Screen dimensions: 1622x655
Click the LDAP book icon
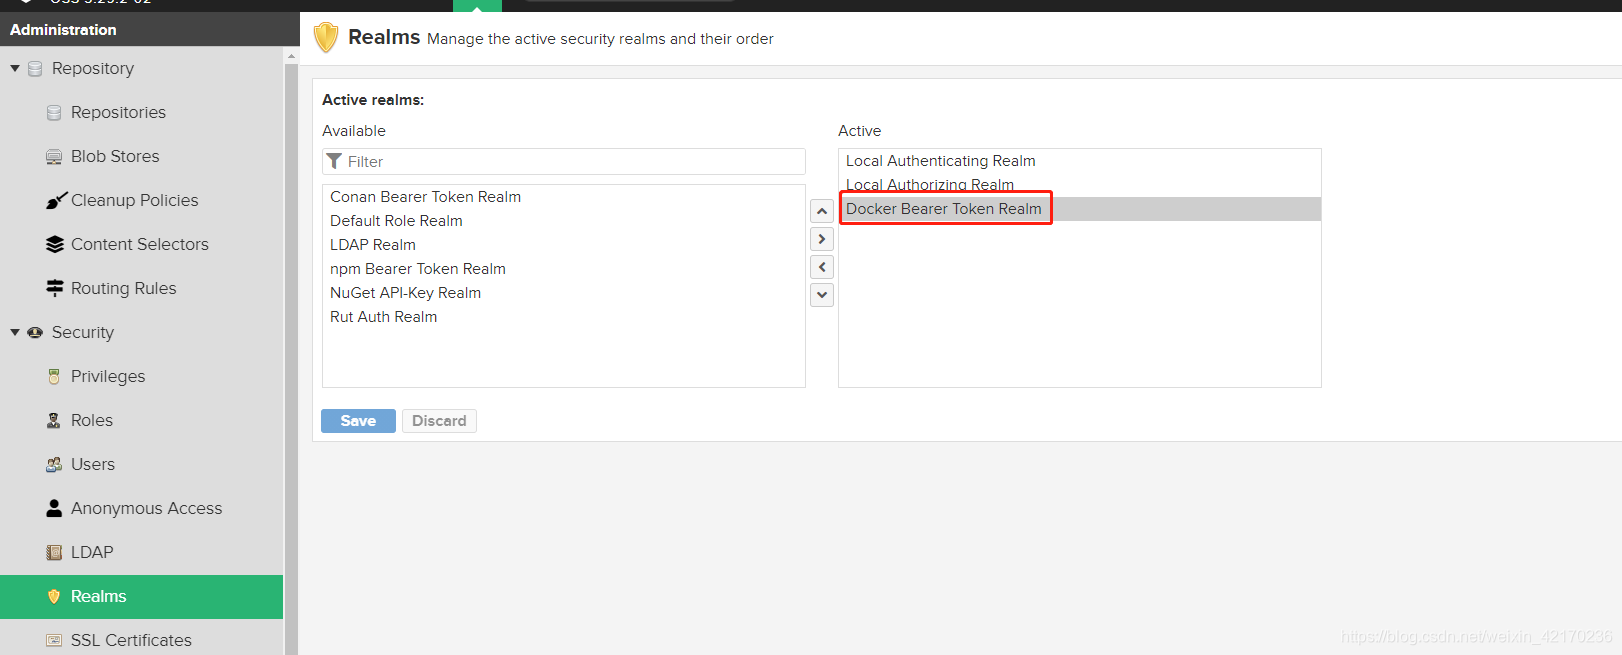click(54, 552)
